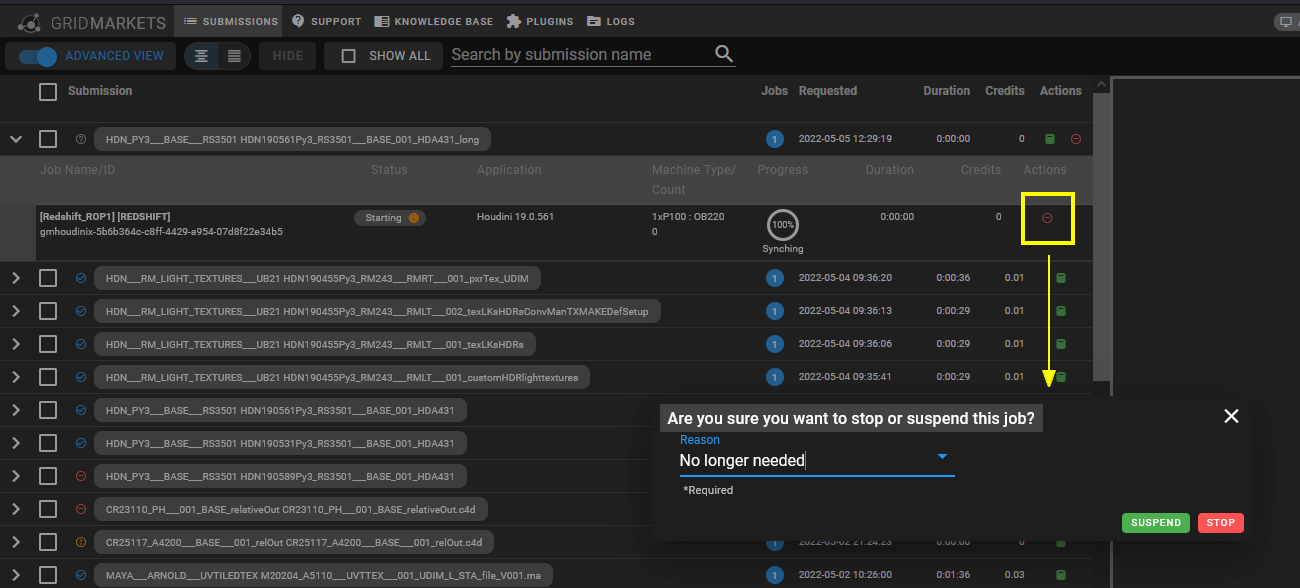Click completed-status icon on HDN190531Py3 row
This screenshot has height=588, width=1300.
point(81,443)
